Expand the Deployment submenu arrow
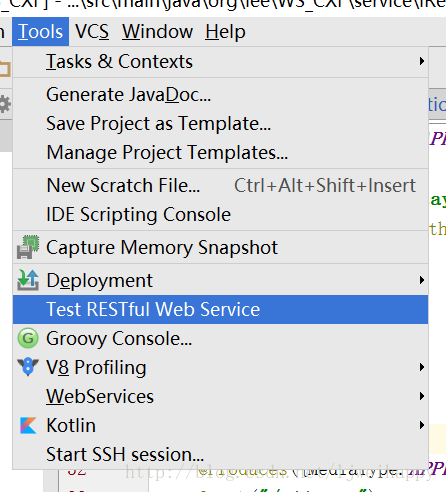The image size is (446, 492). coord(422,280)
